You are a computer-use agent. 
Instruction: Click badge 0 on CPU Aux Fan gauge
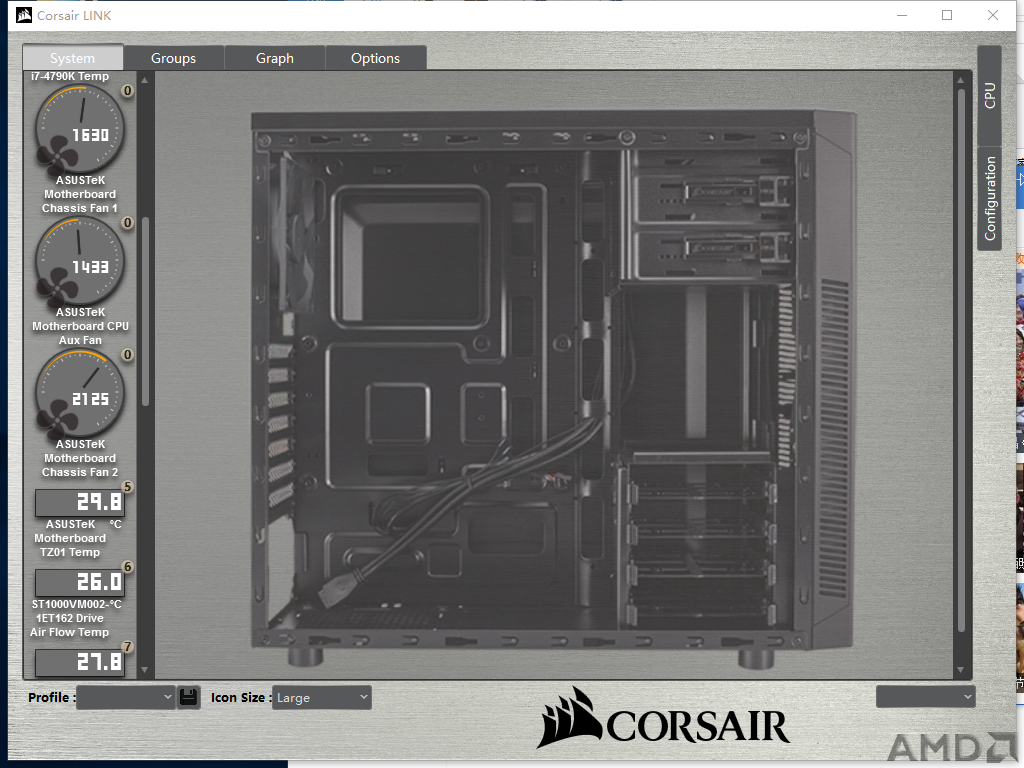point(127,223)
